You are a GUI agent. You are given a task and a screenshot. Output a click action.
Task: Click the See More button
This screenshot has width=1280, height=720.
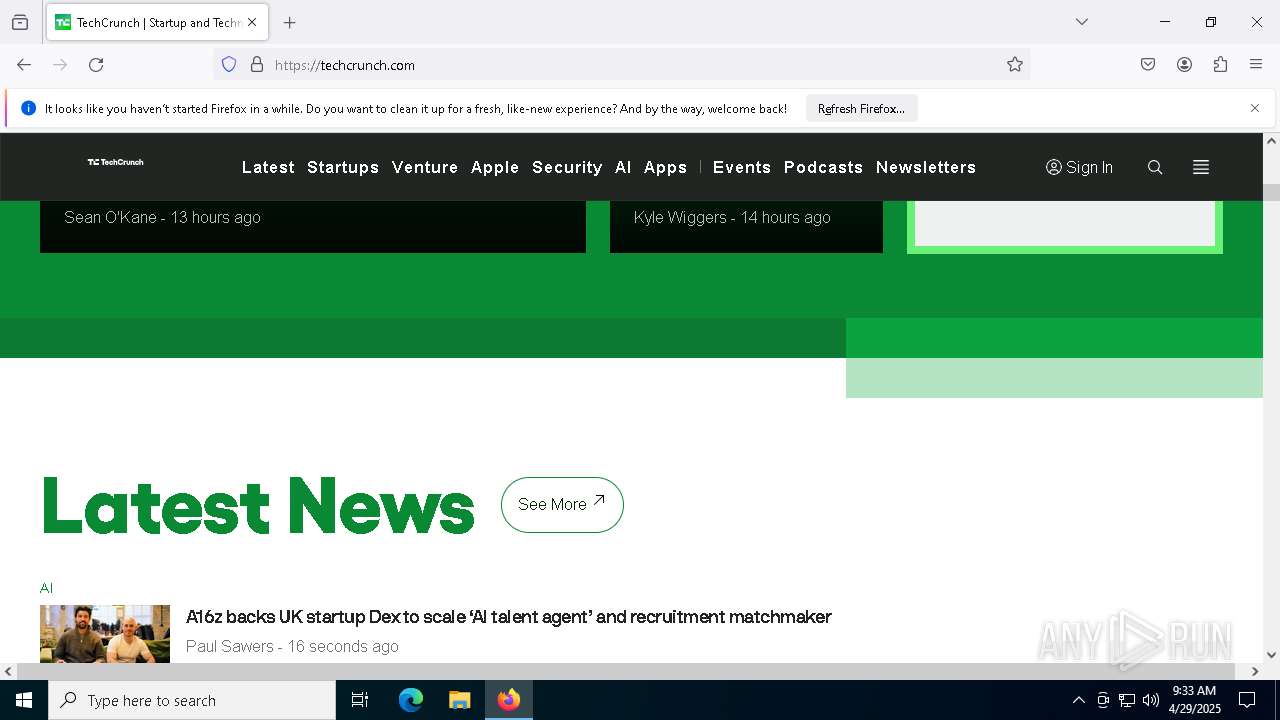[x=562, y=504]
